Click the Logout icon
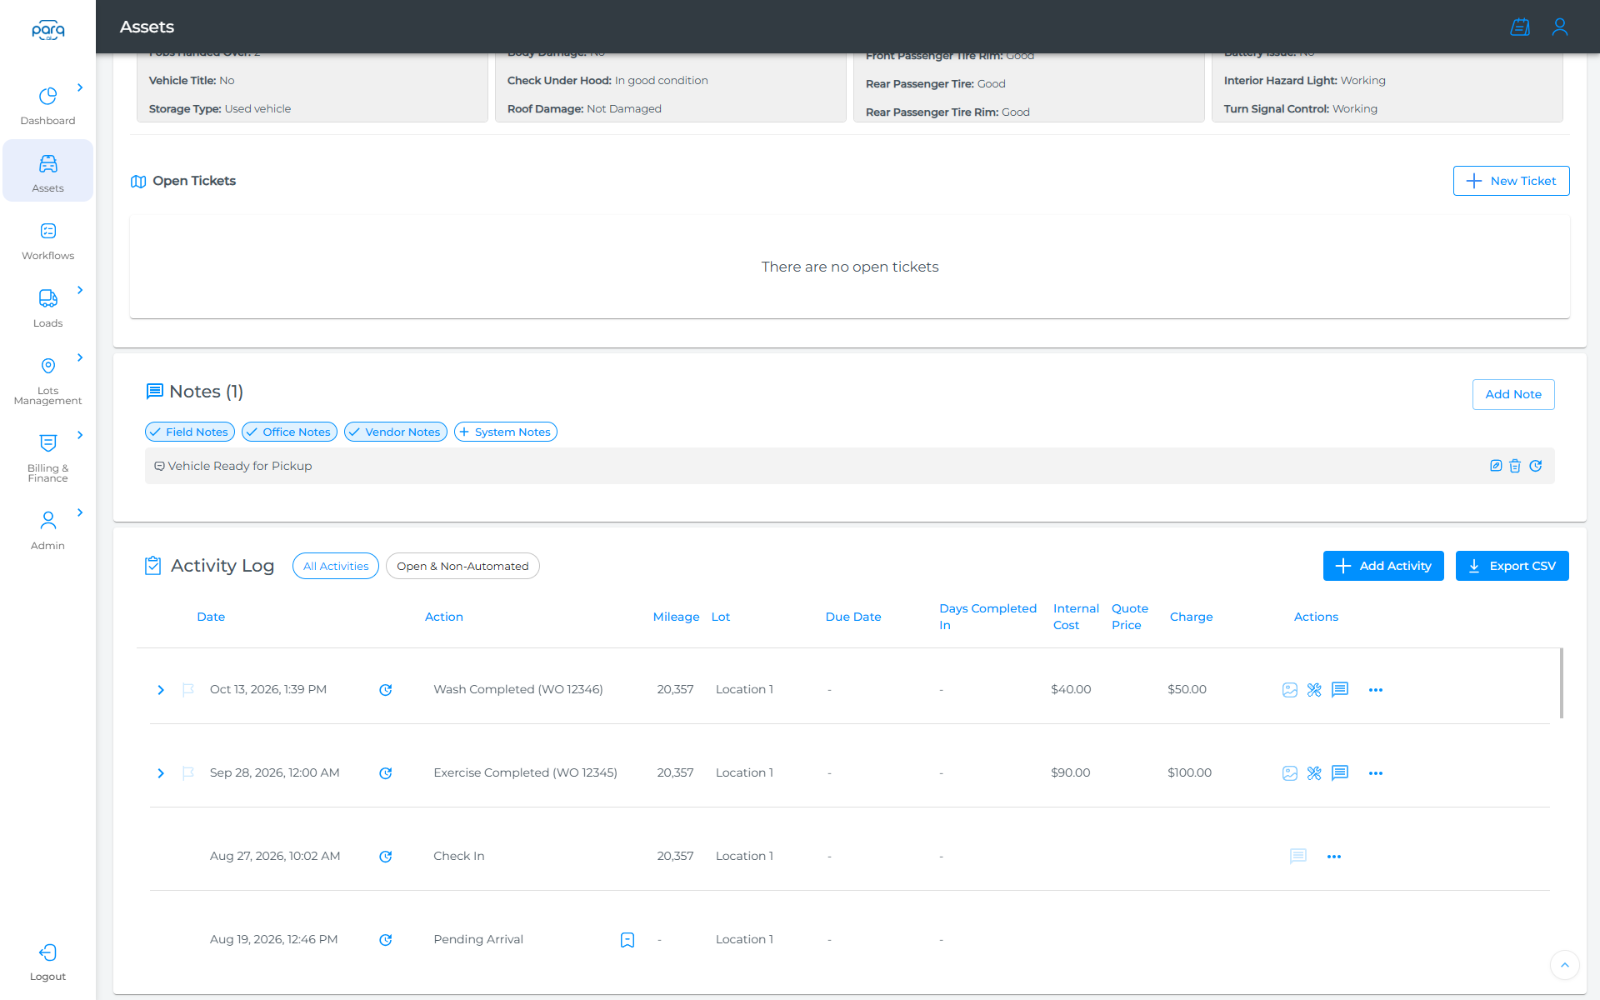Screen dimensions: 1600x1000 tap(47, 952)
